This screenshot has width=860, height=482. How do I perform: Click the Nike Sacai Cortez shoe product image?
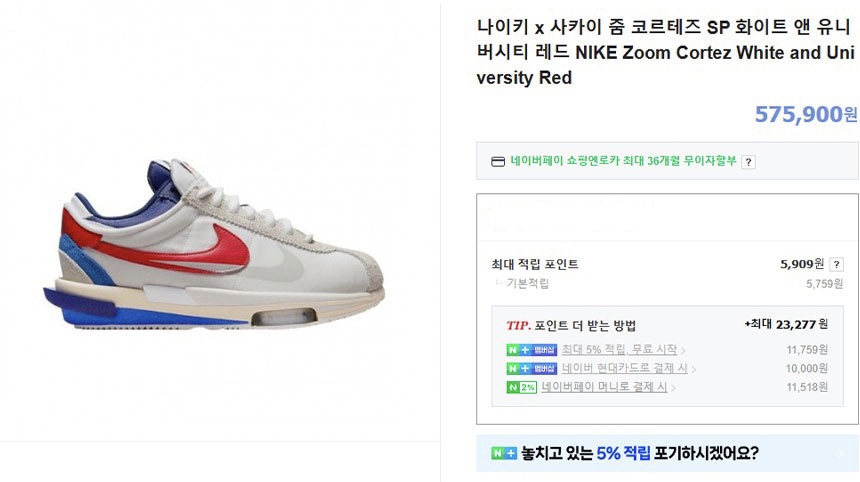tap(214, 244)
